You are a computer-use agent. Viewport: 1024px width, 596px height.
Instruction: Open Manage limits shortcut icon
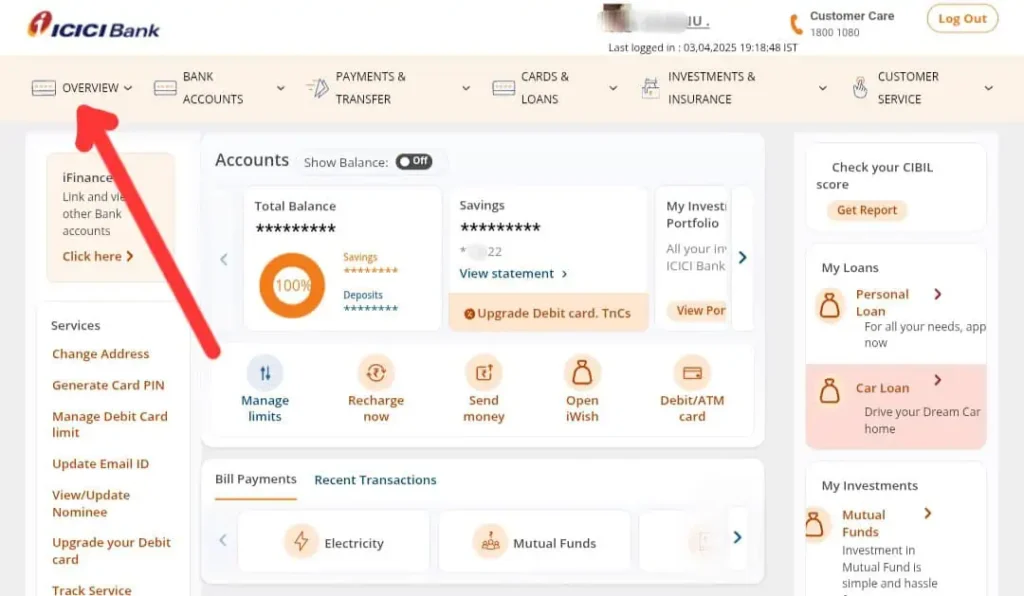point(264,373)
